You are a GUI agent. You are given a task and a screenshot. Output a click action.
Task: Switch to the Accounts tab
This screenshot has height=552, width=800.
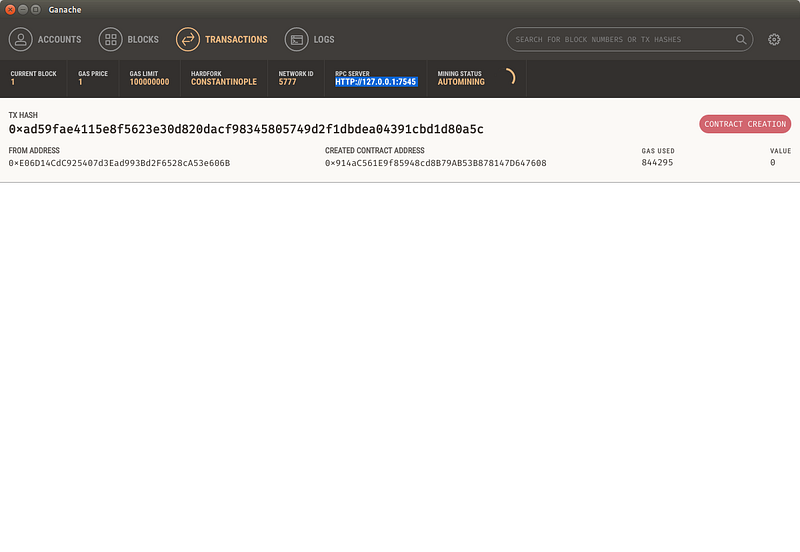point(59,39)
